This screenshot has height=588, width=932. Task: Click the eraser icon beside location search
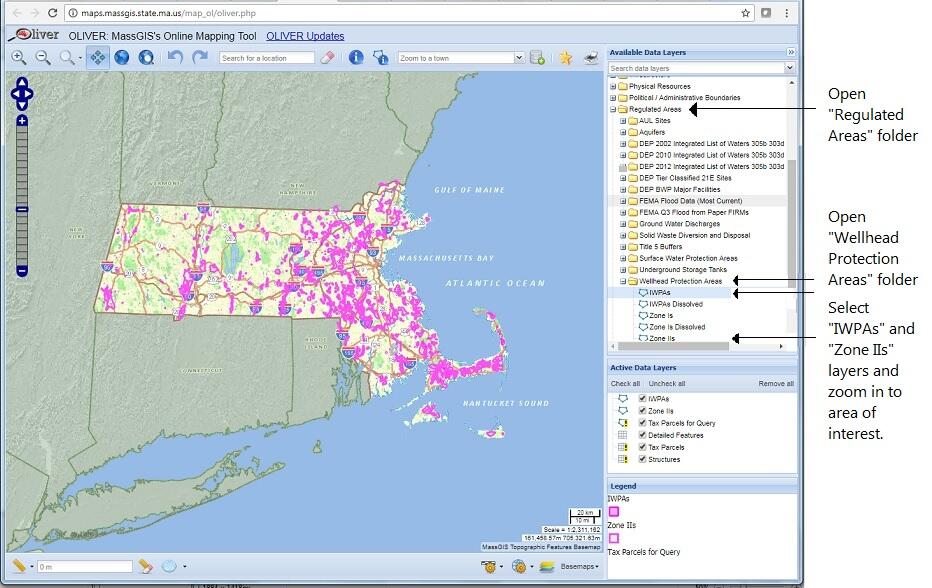point(328,58)
